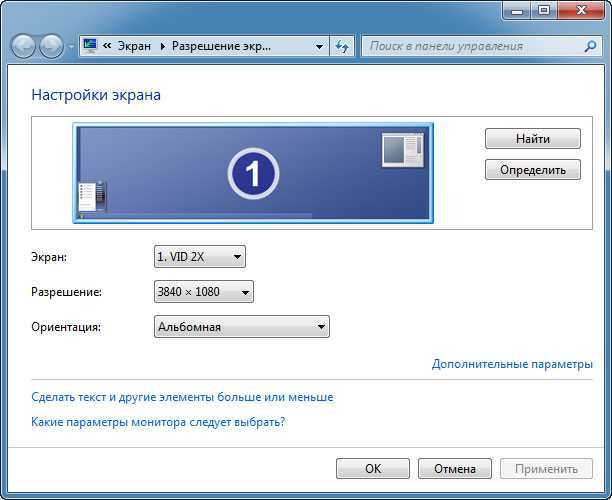Open the recent pages dropdown beside navigation arrows
This screenshot has width=612, height=500.
71,46
